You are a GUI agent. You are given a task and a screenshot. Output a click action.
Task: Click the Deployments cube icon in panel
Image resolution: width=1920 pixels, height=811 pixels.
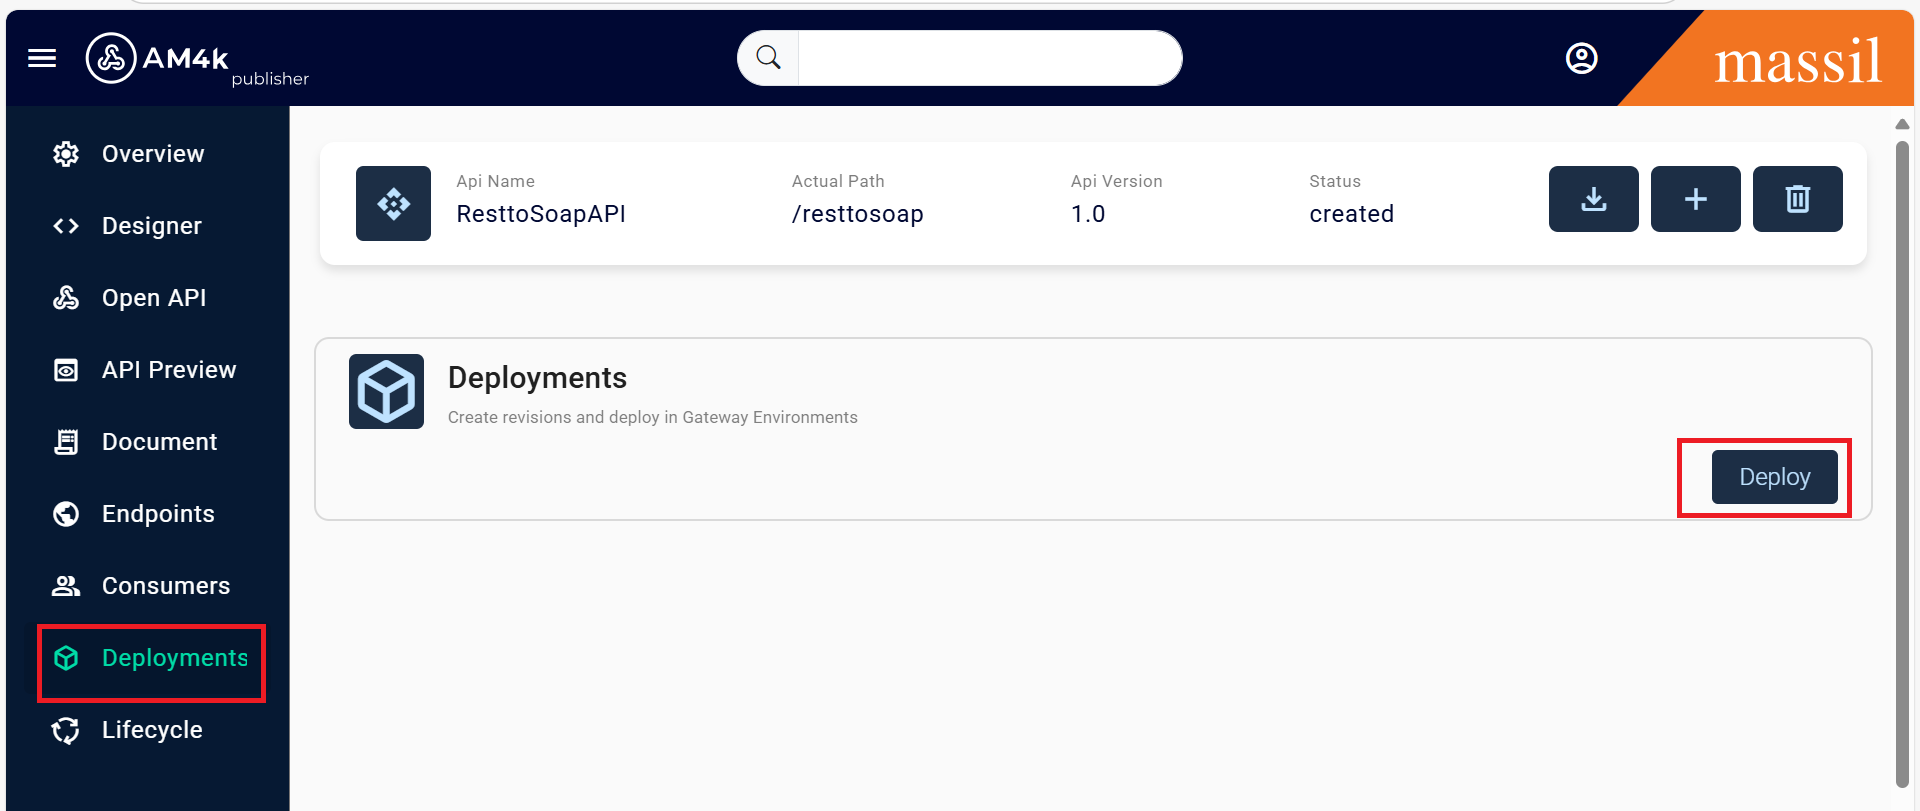386,391
